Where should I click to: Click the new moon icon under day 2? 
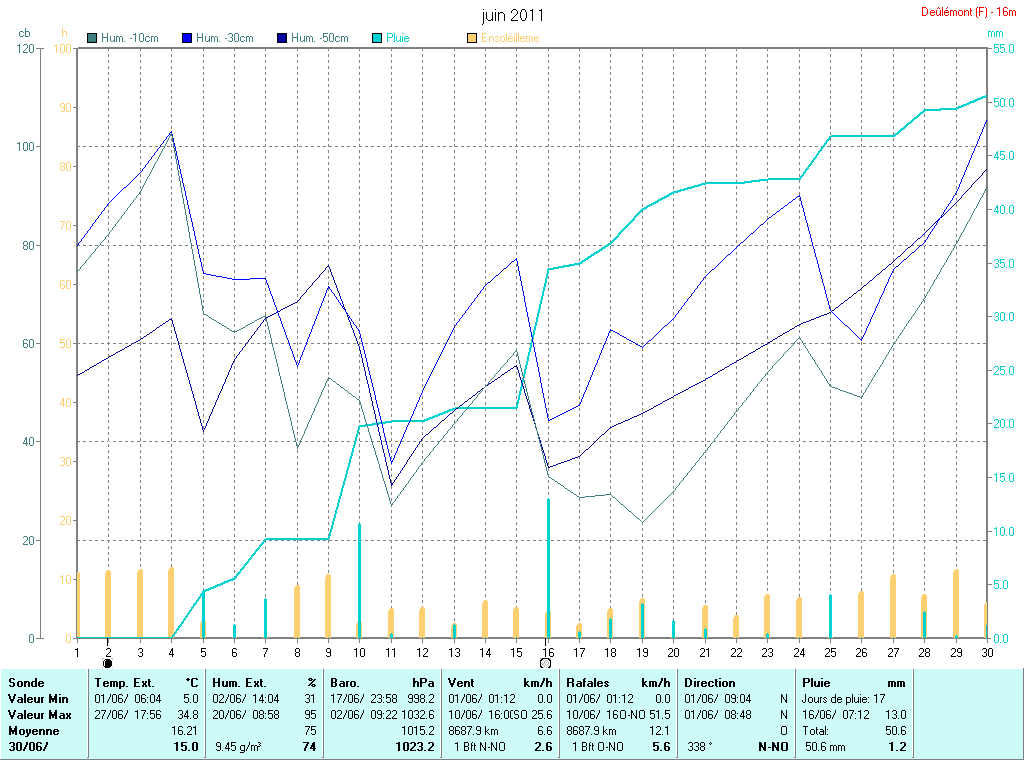tap(108, 663)
